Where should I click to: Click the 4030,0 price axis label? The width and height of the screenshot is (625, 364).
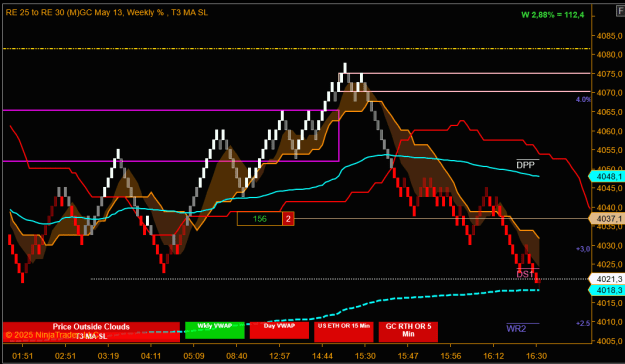609,246
